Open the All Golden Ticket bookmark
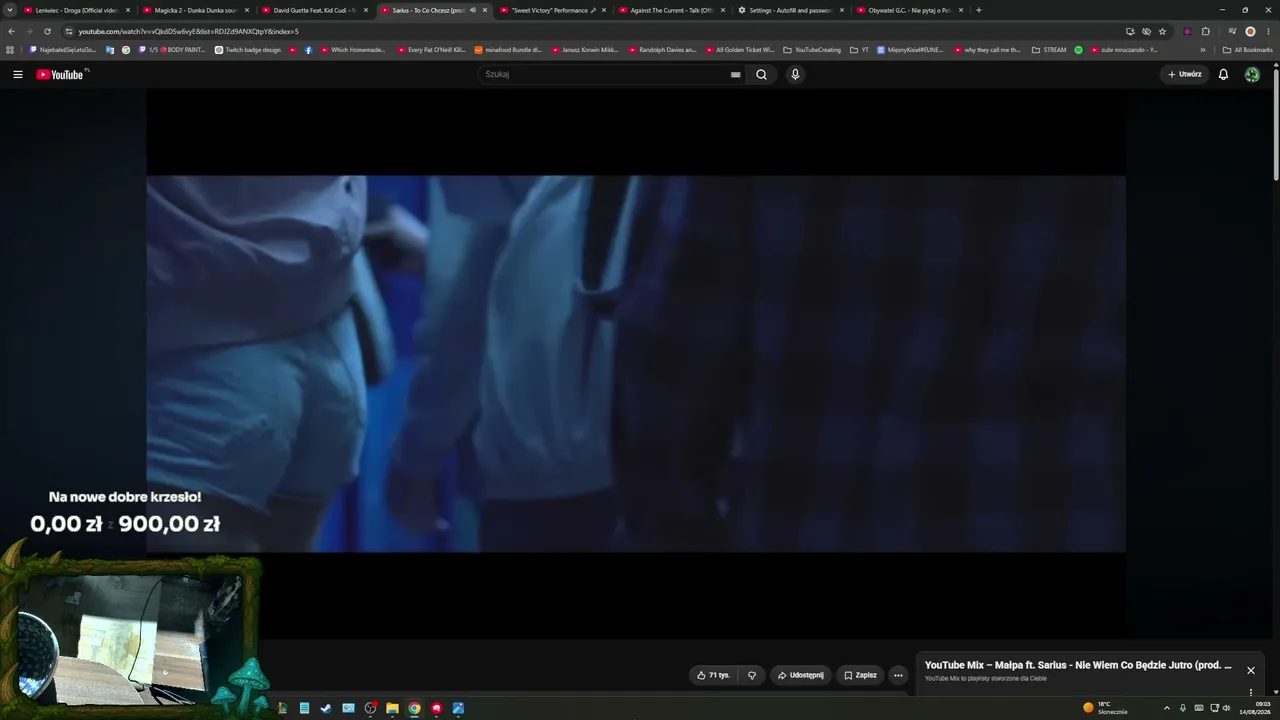The image size is (1280, 720). (x=740, y=50)
